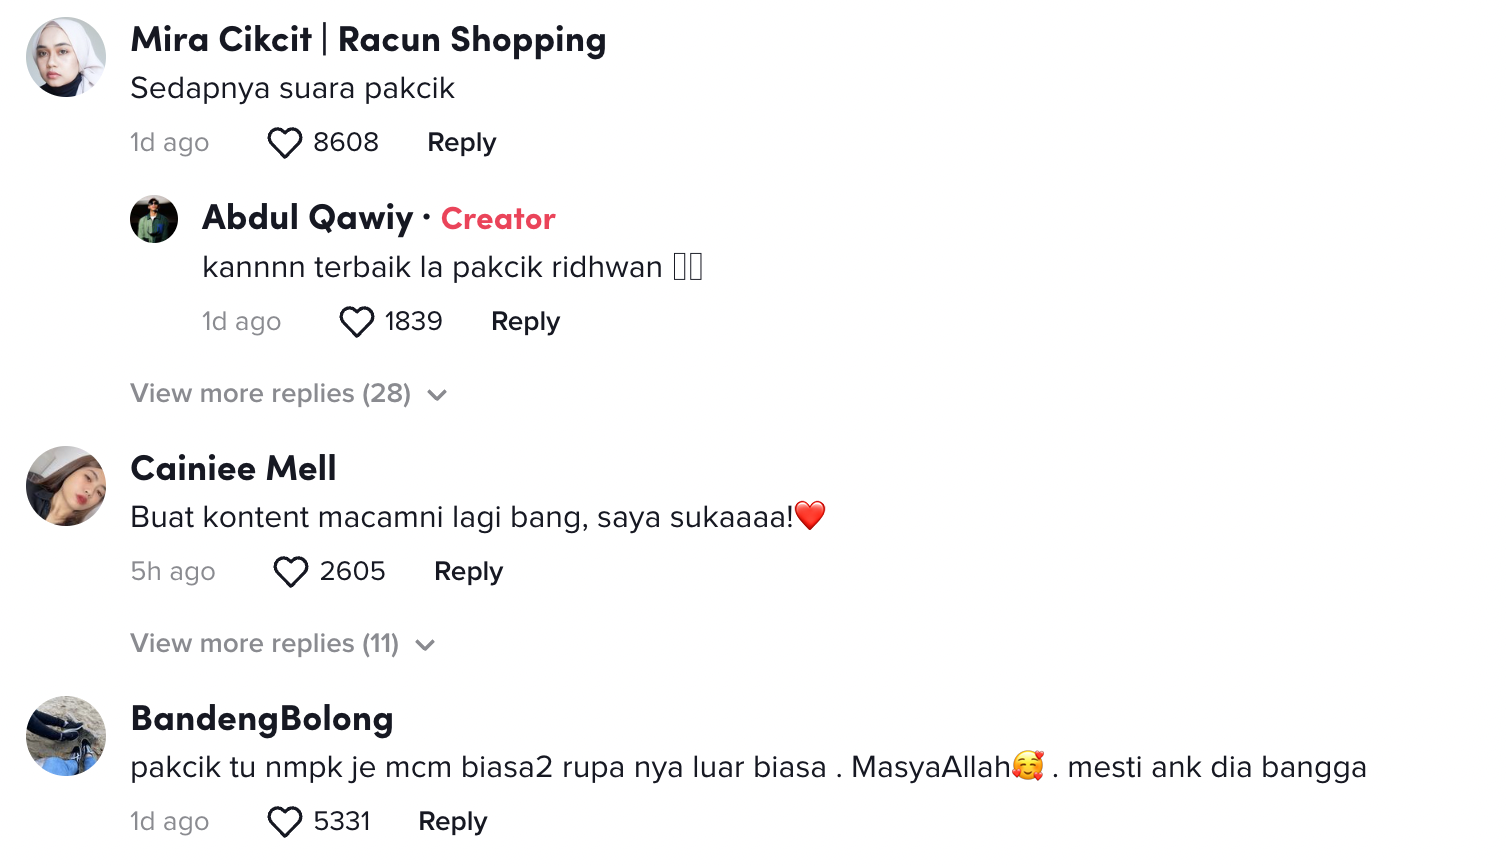Expand the 28 more replies chevron
This screenshot has height=866, width=1506.
[437, 395]
